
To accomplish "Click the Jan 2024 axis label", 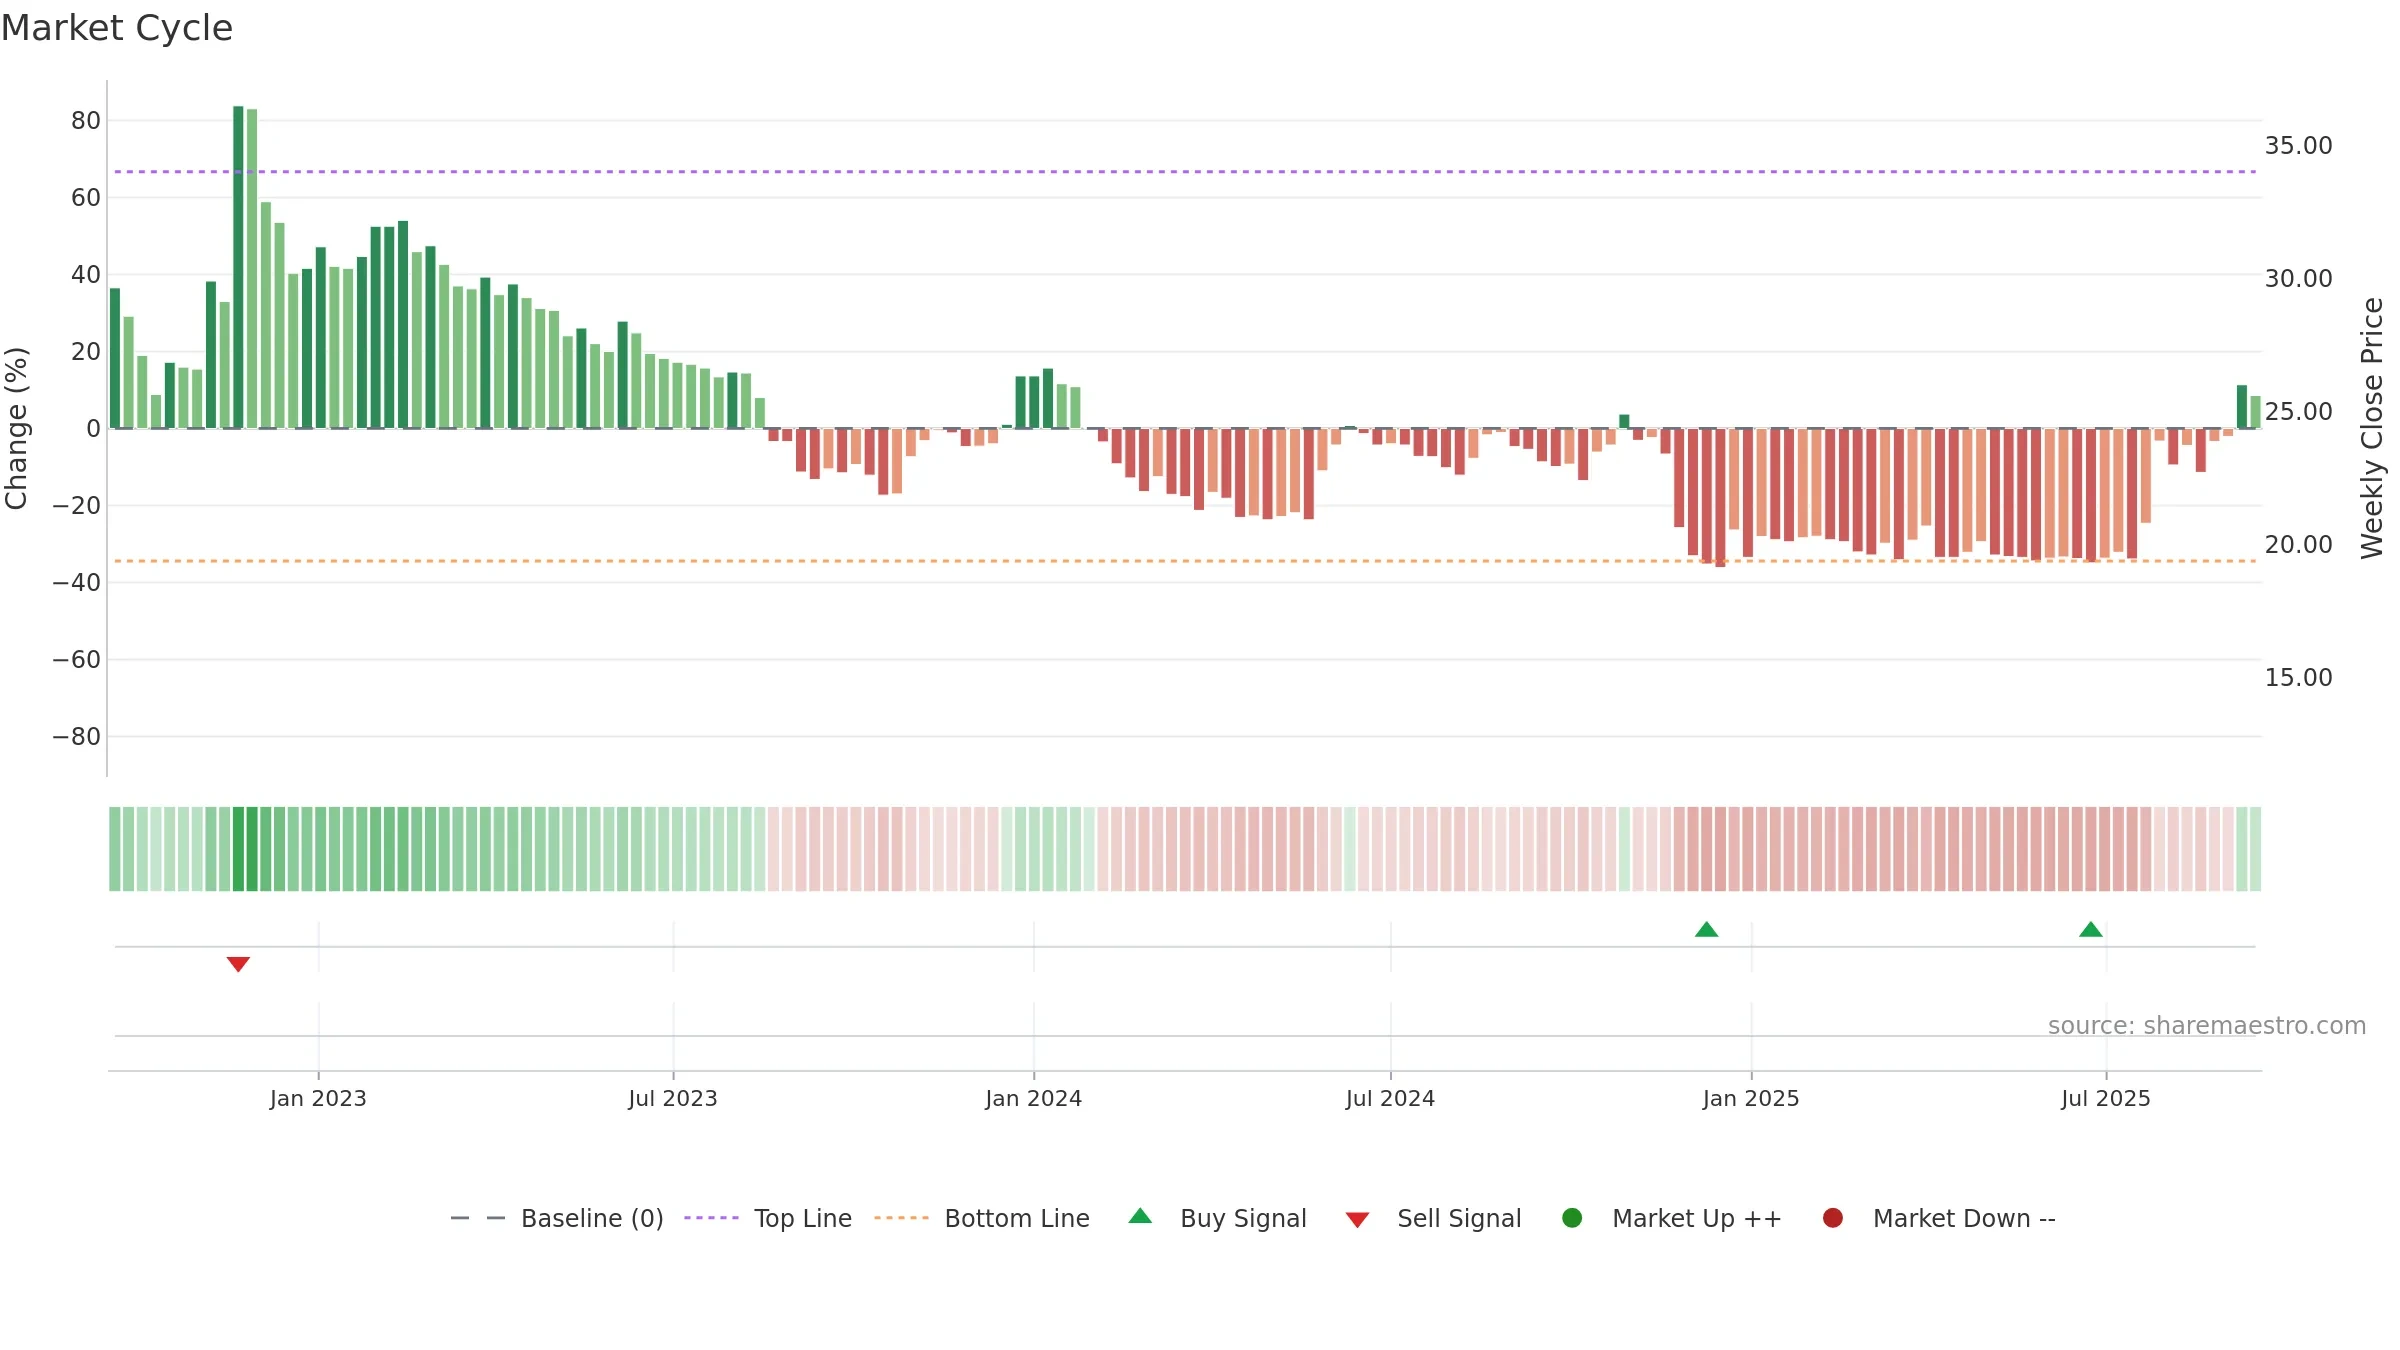I will [1033, 1099].
